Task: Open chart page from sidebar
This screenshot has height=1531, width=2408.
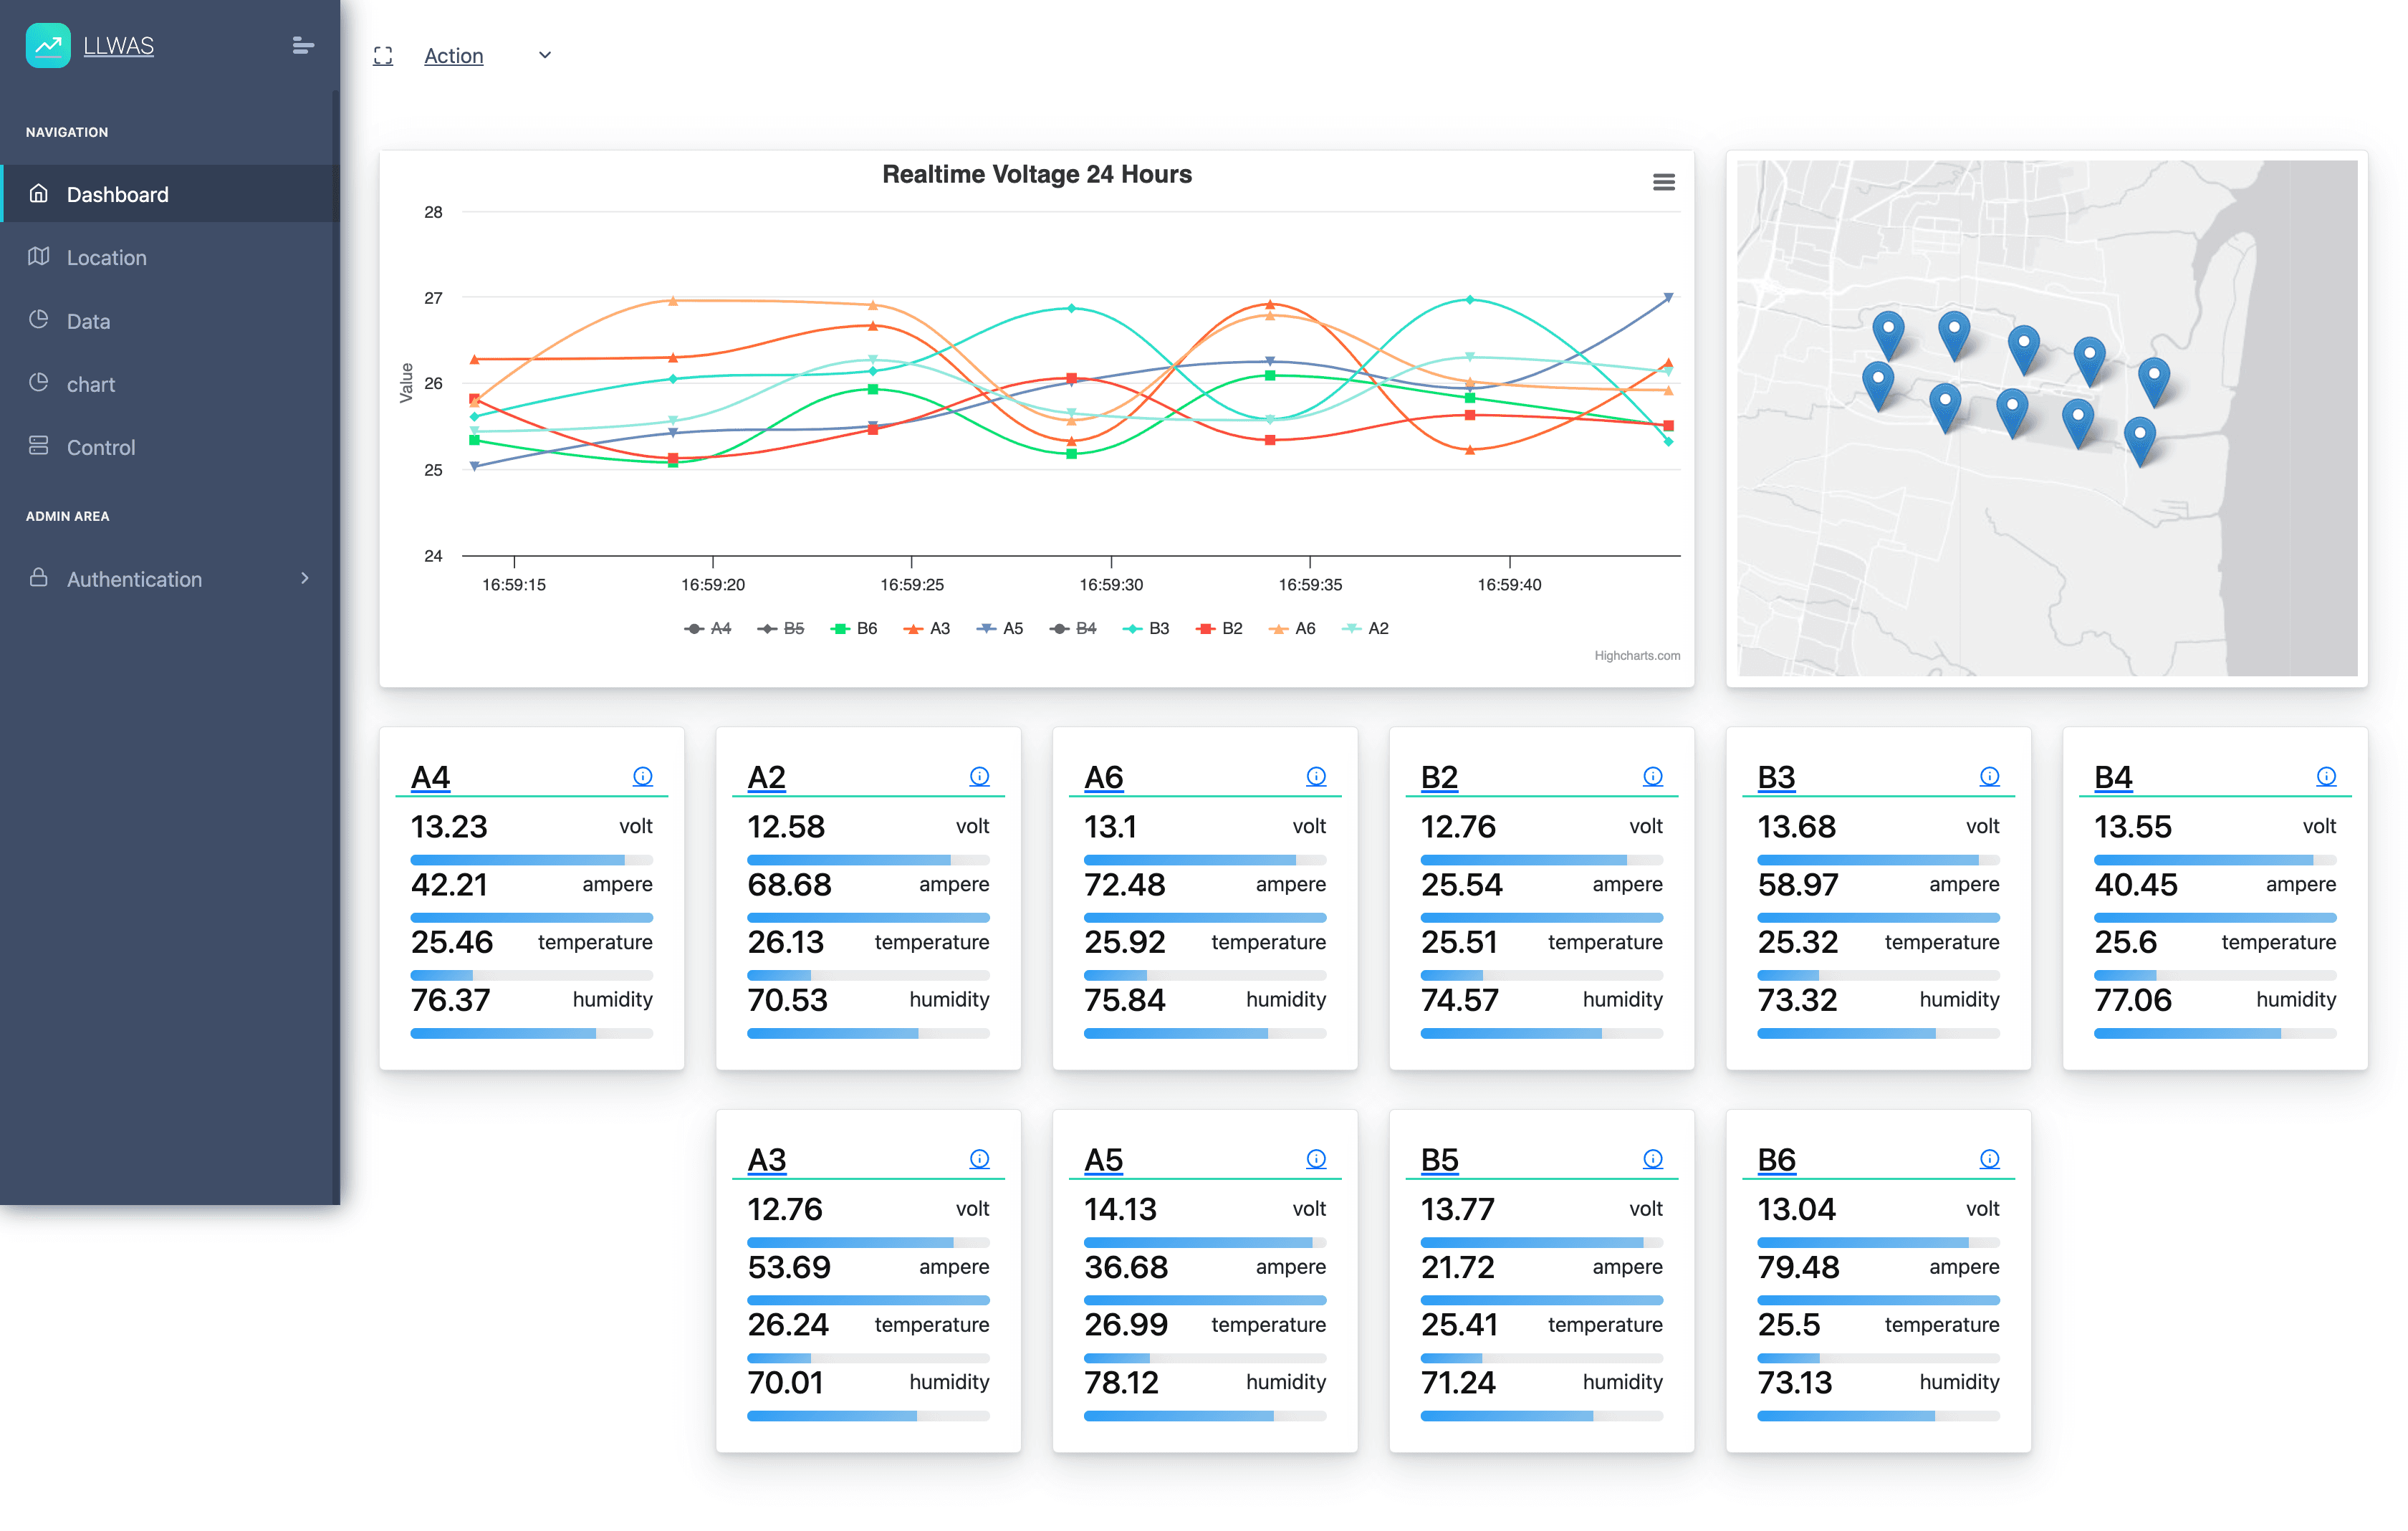Action: (170, 384)
